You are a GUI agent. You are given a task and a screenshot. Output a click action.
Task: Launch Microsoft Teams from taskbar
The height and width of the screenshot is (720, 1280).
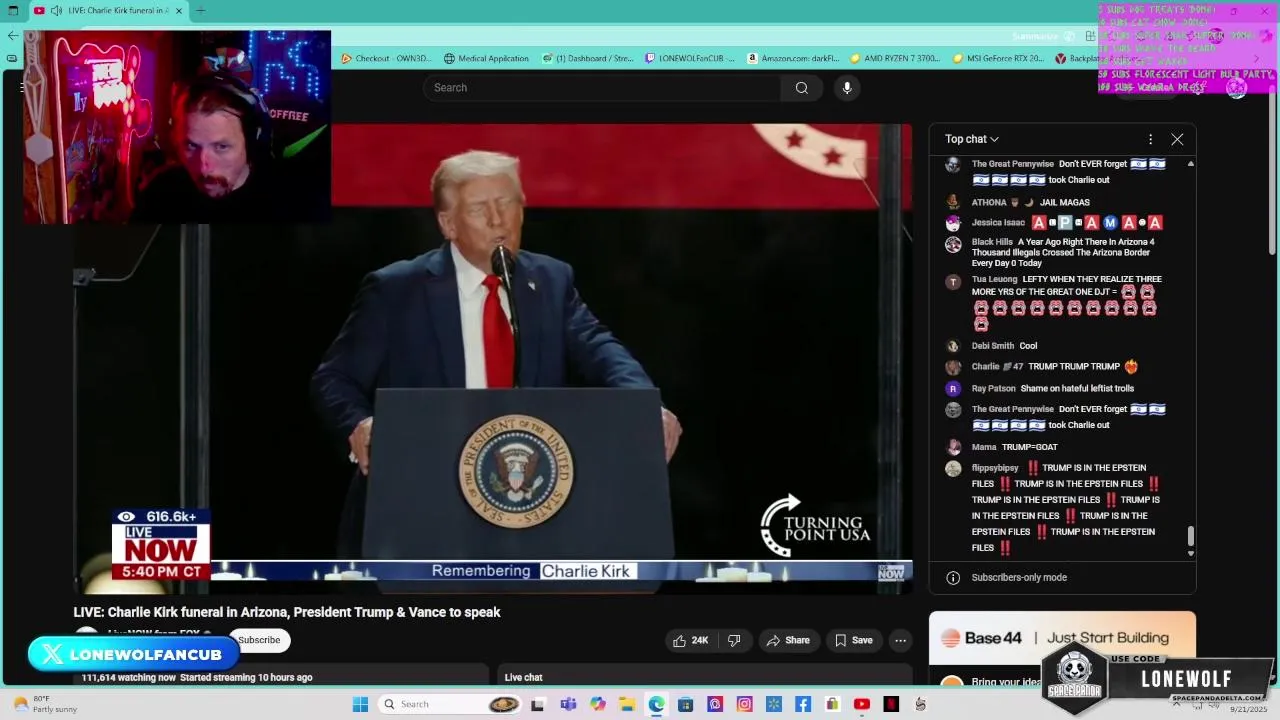(x=567, y=704)
